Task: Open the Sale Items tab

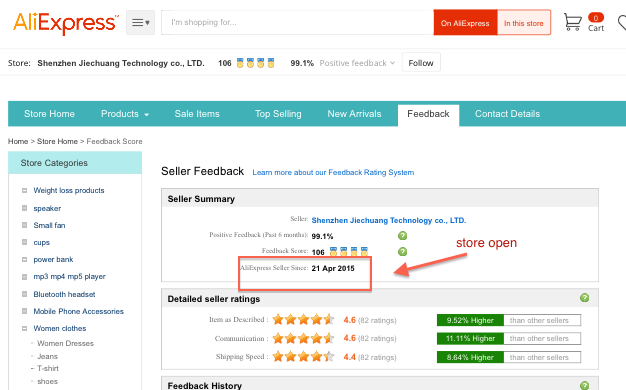Action: (x=197, y=114)
